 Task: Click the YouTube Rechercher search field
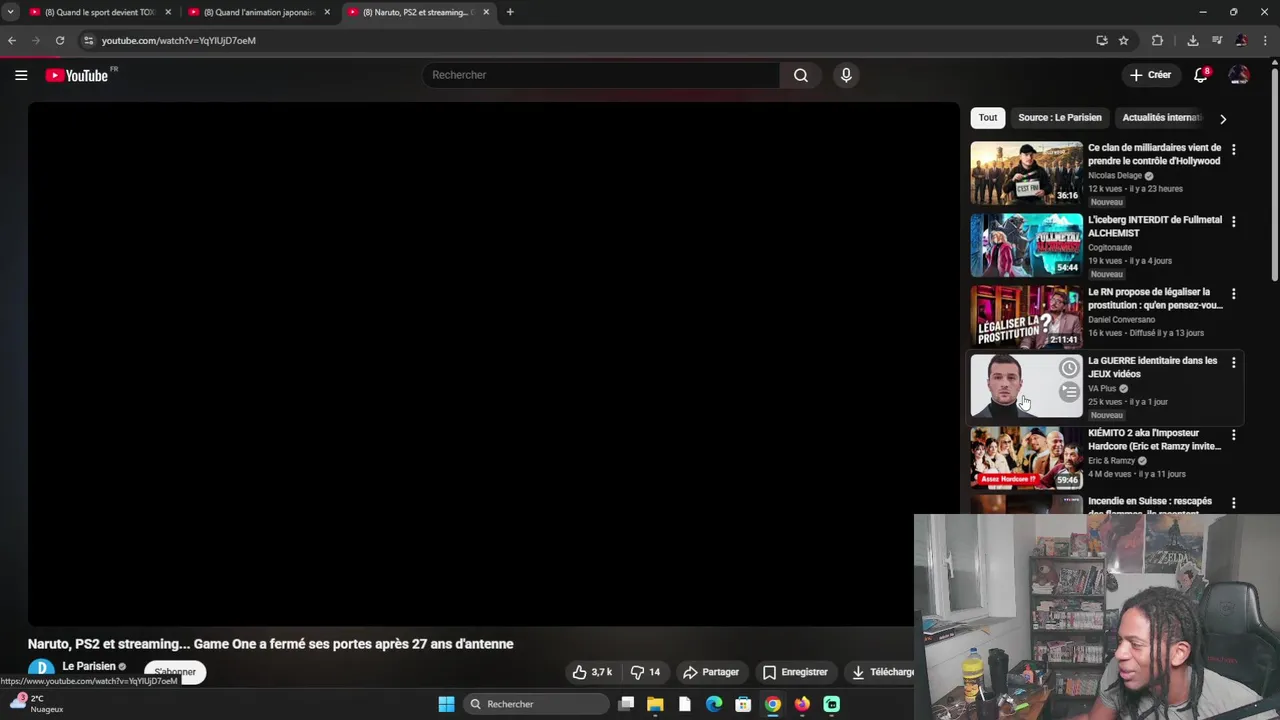click(x=602, y=75)
